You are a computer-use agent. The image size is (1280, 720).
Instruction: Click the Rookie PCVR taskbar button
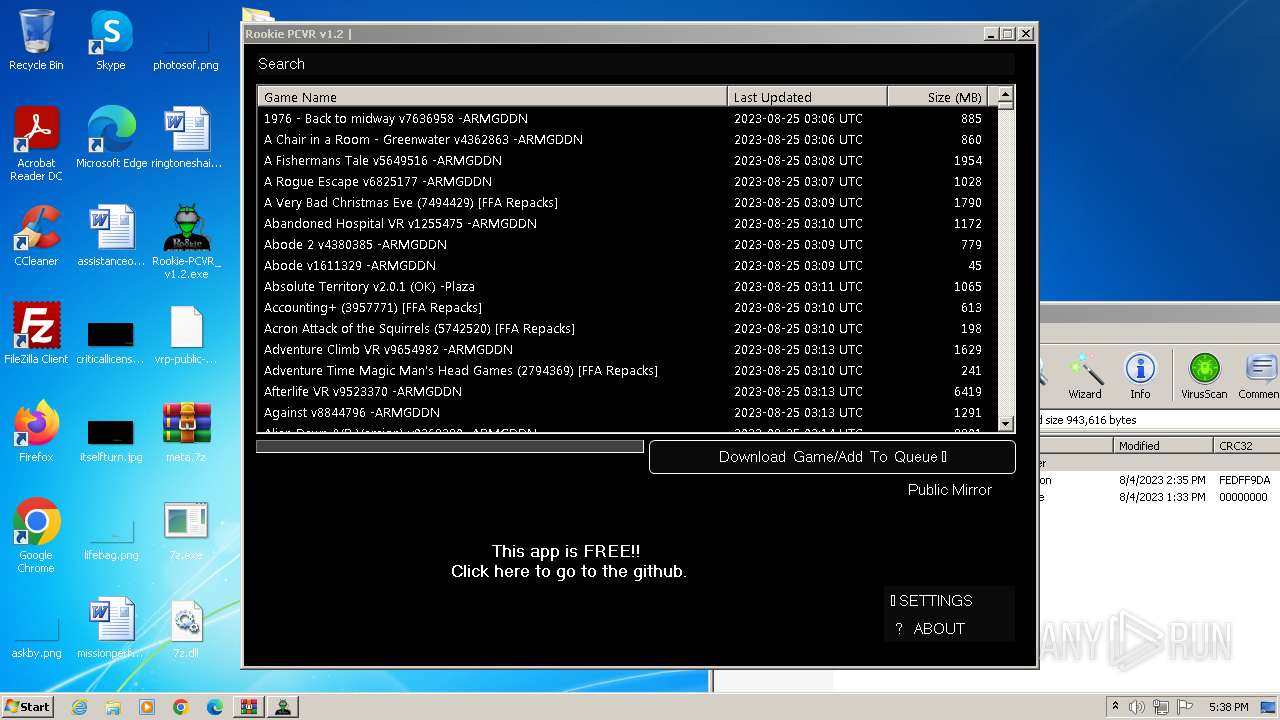[x=283, y=707]
